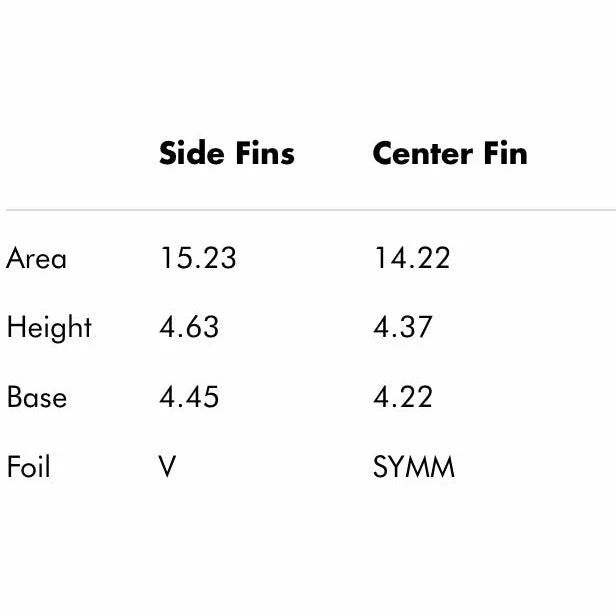Click the Center Fin column header
Viewport: 616px width, 616px height.
(449, 153)
